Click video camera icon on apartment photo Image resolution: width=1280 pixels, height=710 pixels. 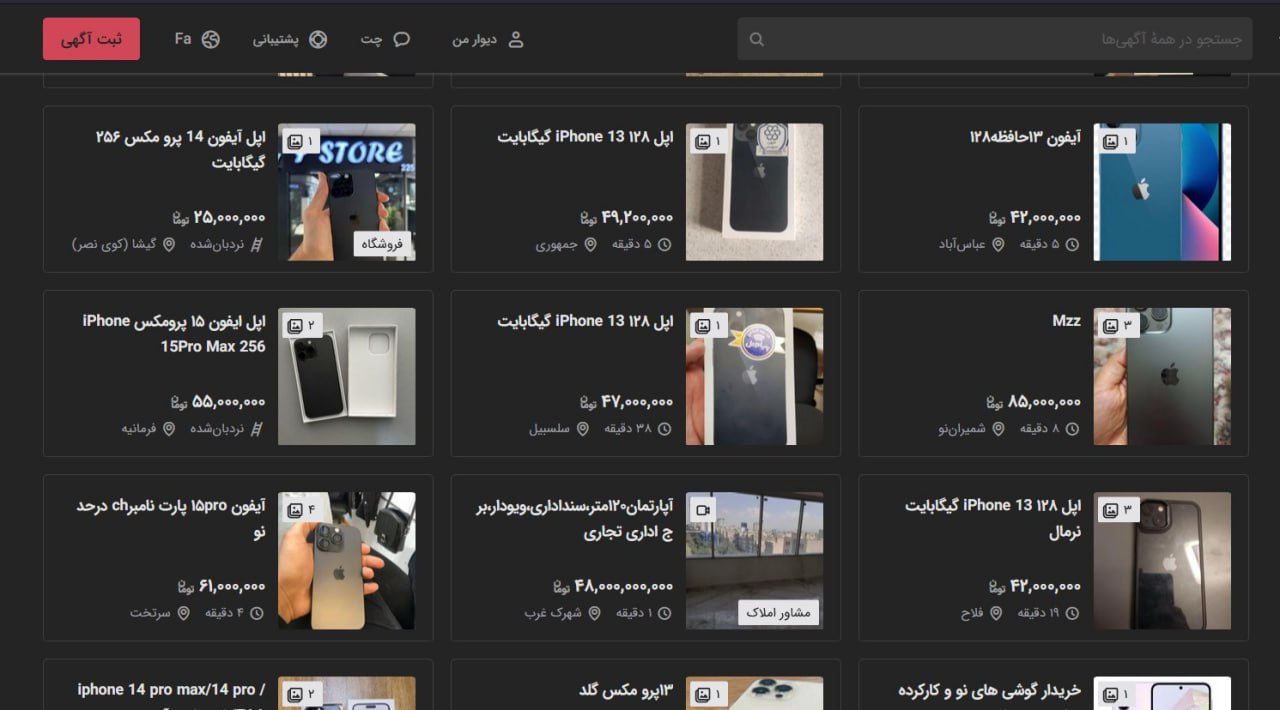click(703, 510)
